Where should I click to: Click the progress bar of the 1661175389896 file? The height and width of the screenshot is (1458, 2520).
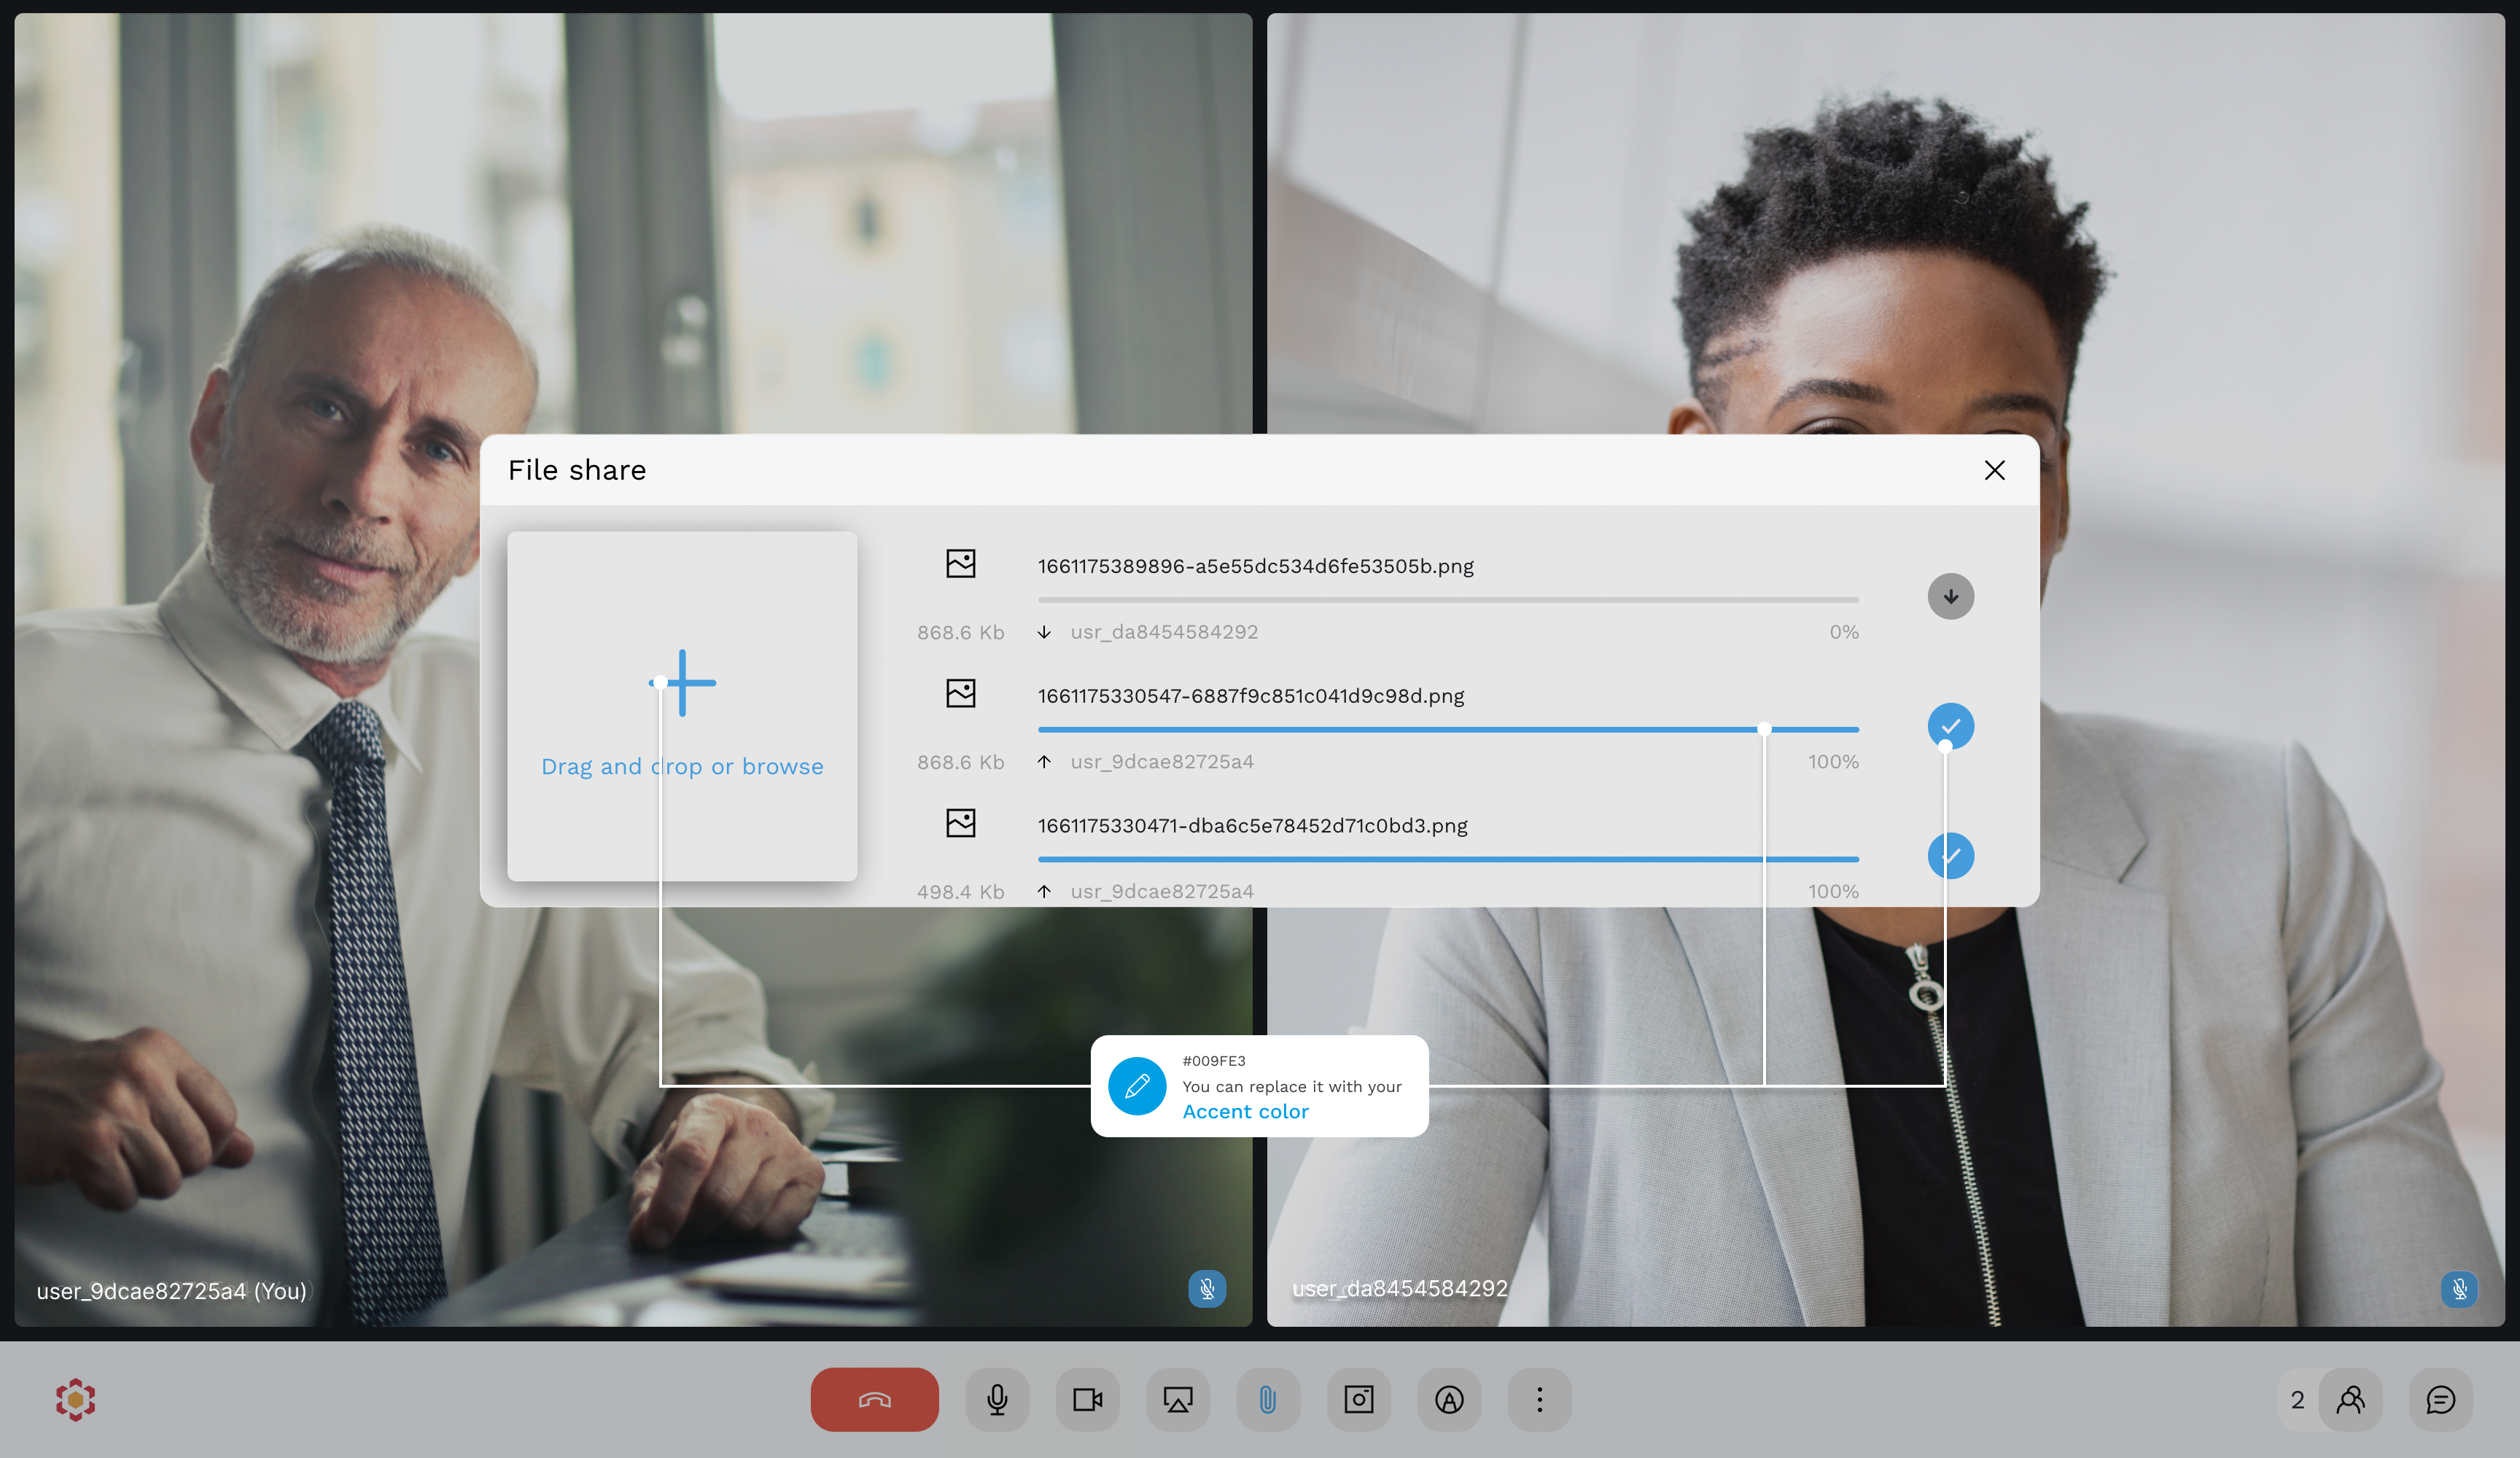(1448, 600)
